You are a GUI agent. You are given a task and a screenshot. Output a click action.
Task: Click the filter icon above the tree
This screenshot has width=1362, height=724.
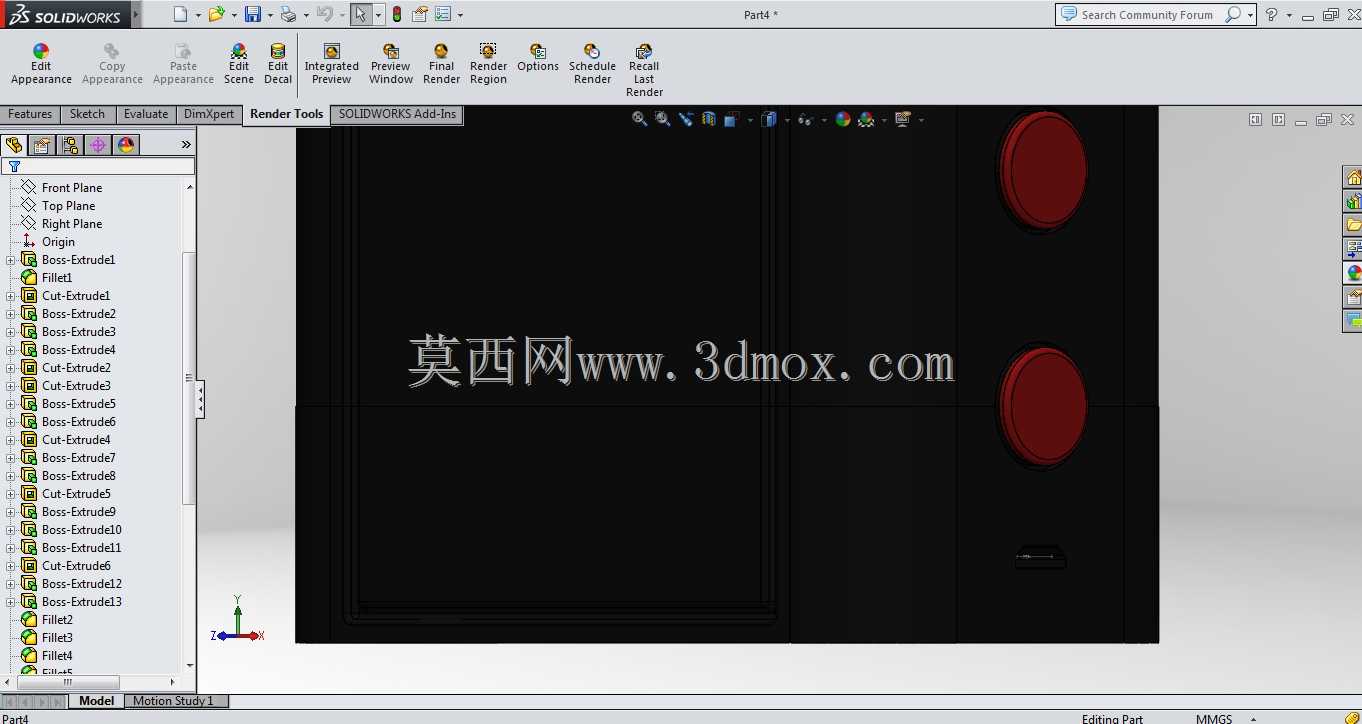(14, 167)
